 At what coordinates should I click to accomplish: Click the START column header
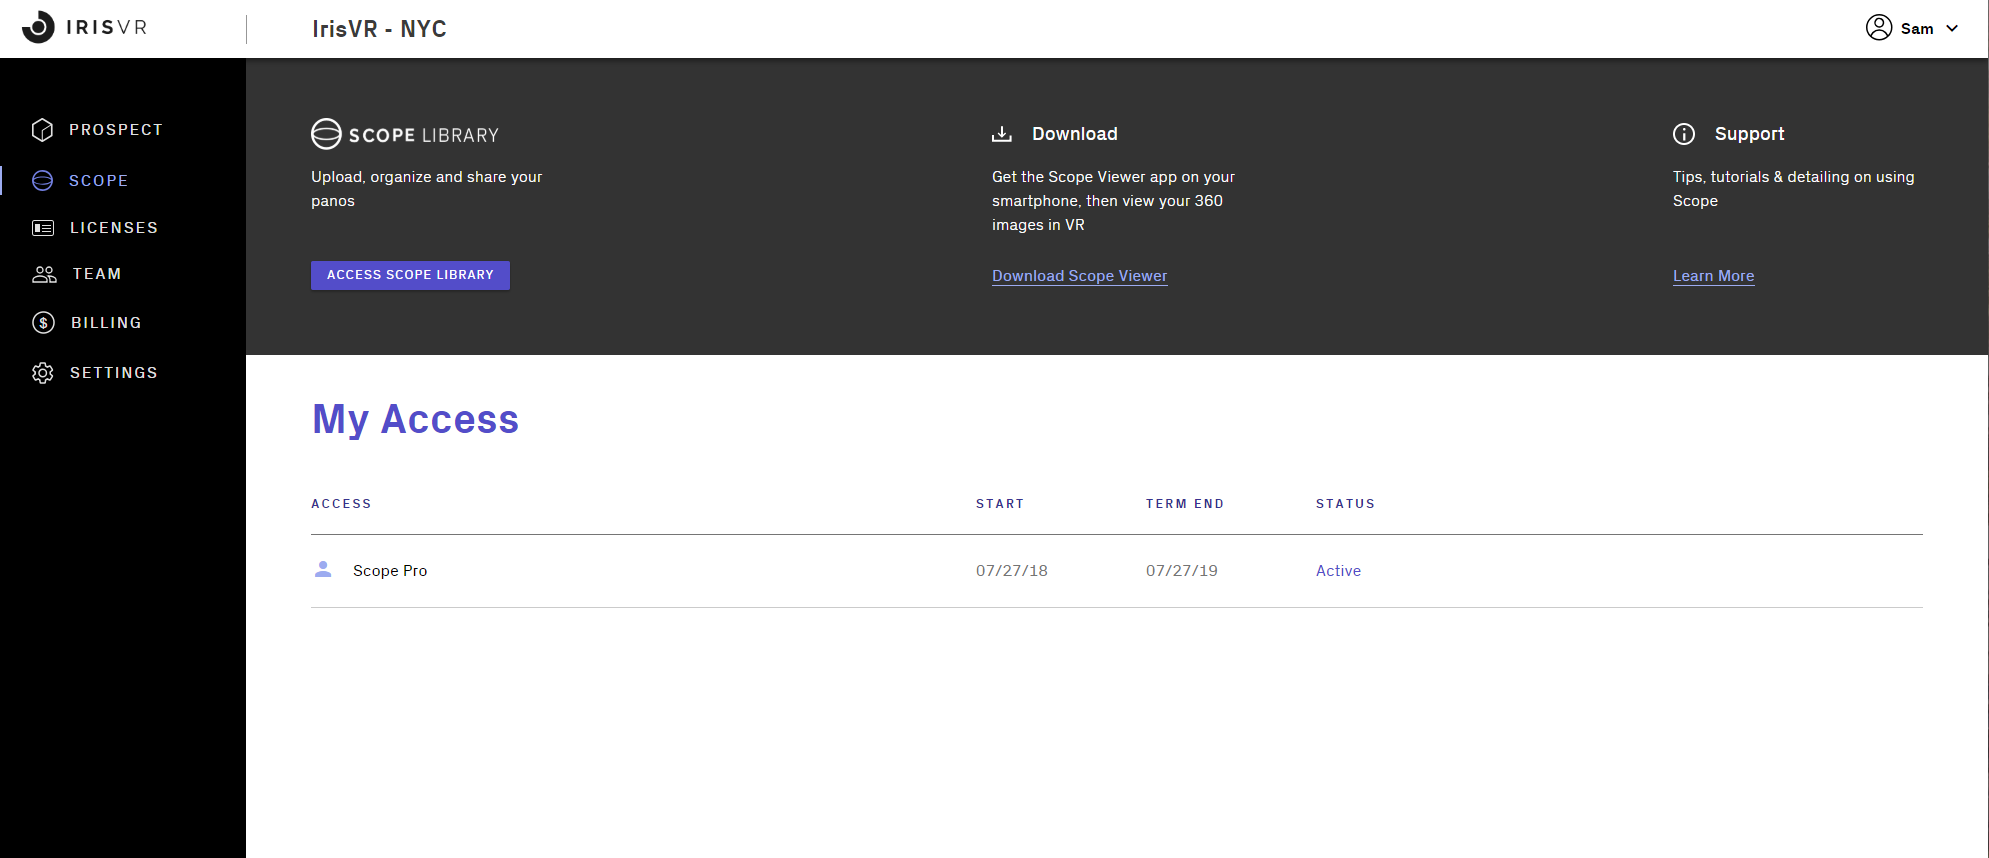(x=1000, y=504)
